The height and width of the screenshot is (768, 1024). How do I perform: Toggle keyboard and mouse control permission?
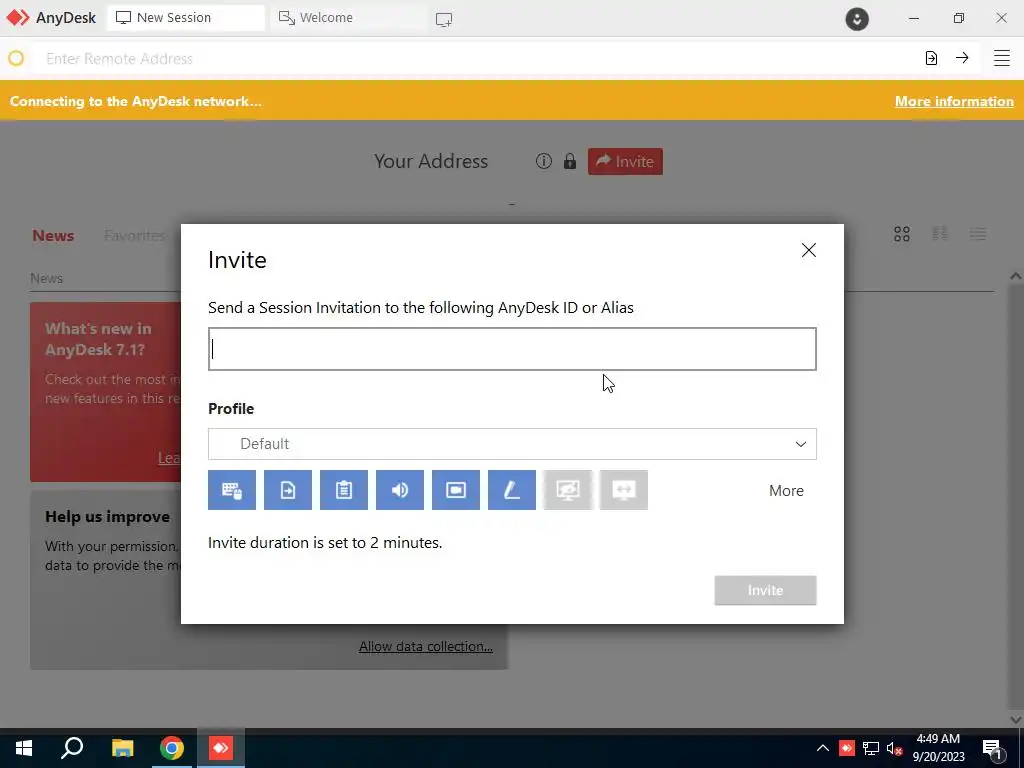[232, 490]
